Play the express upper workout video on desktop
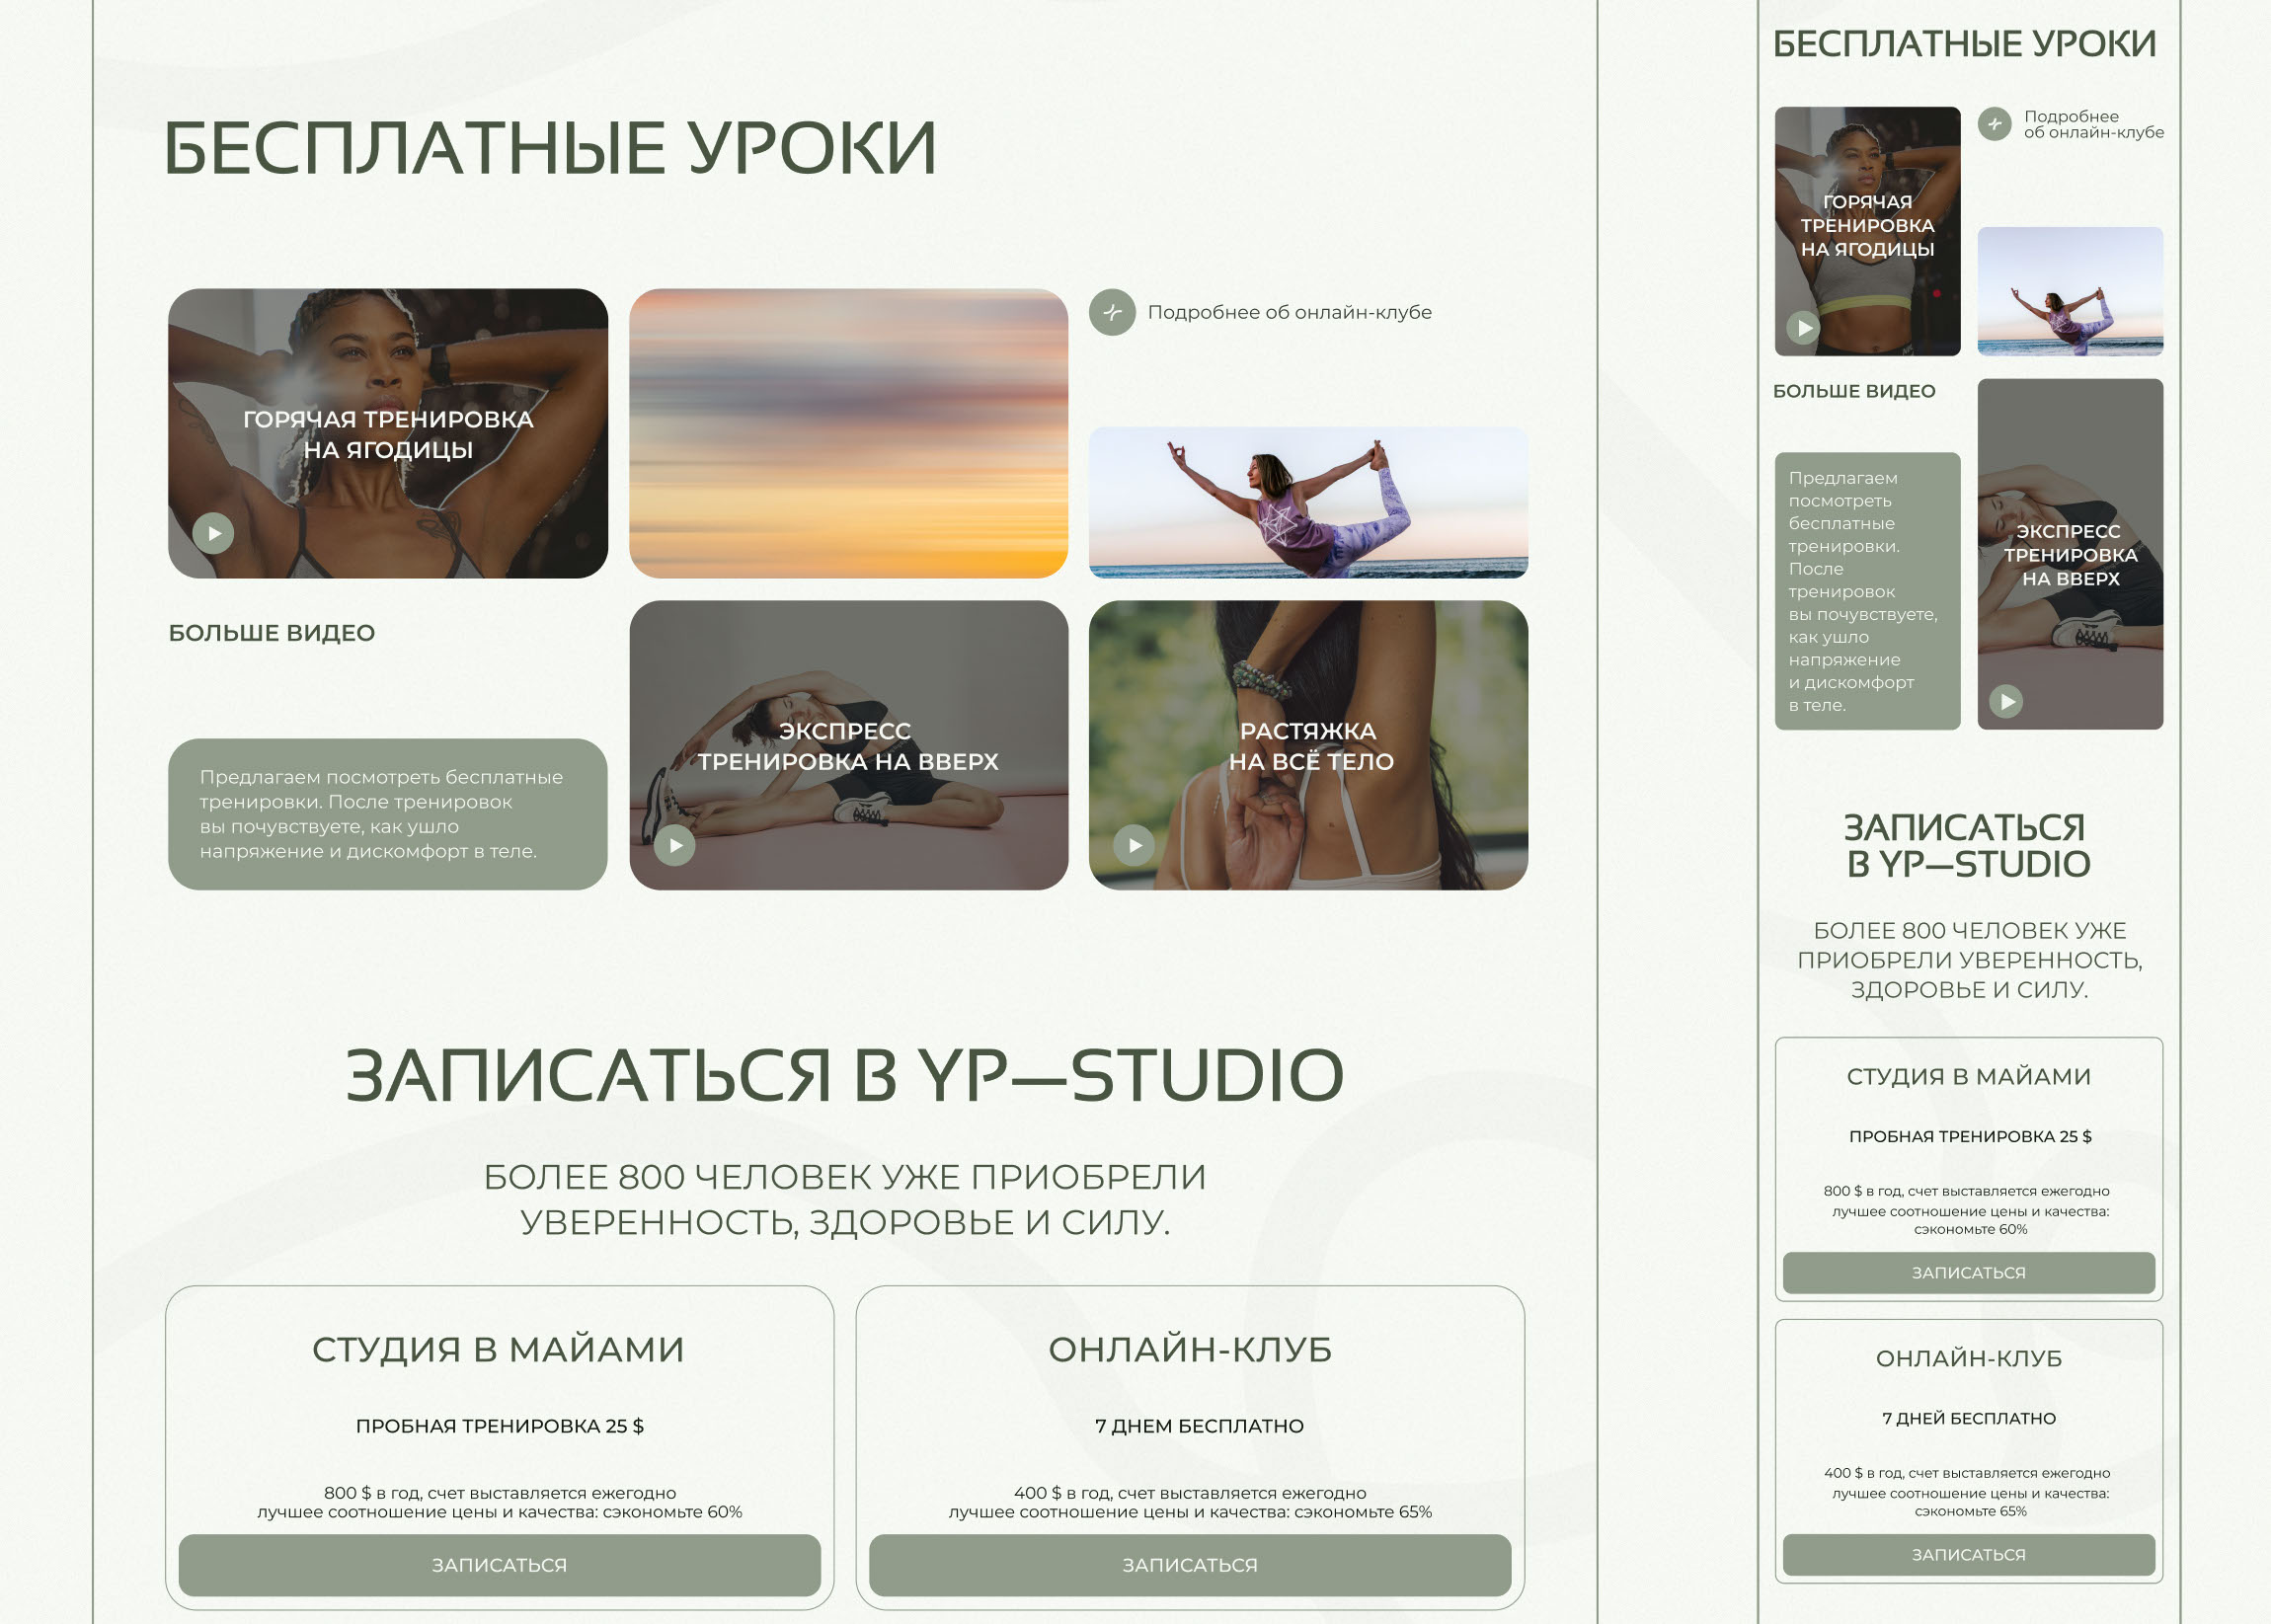This screenshot has height=1624, width=2271. [675, 846]
